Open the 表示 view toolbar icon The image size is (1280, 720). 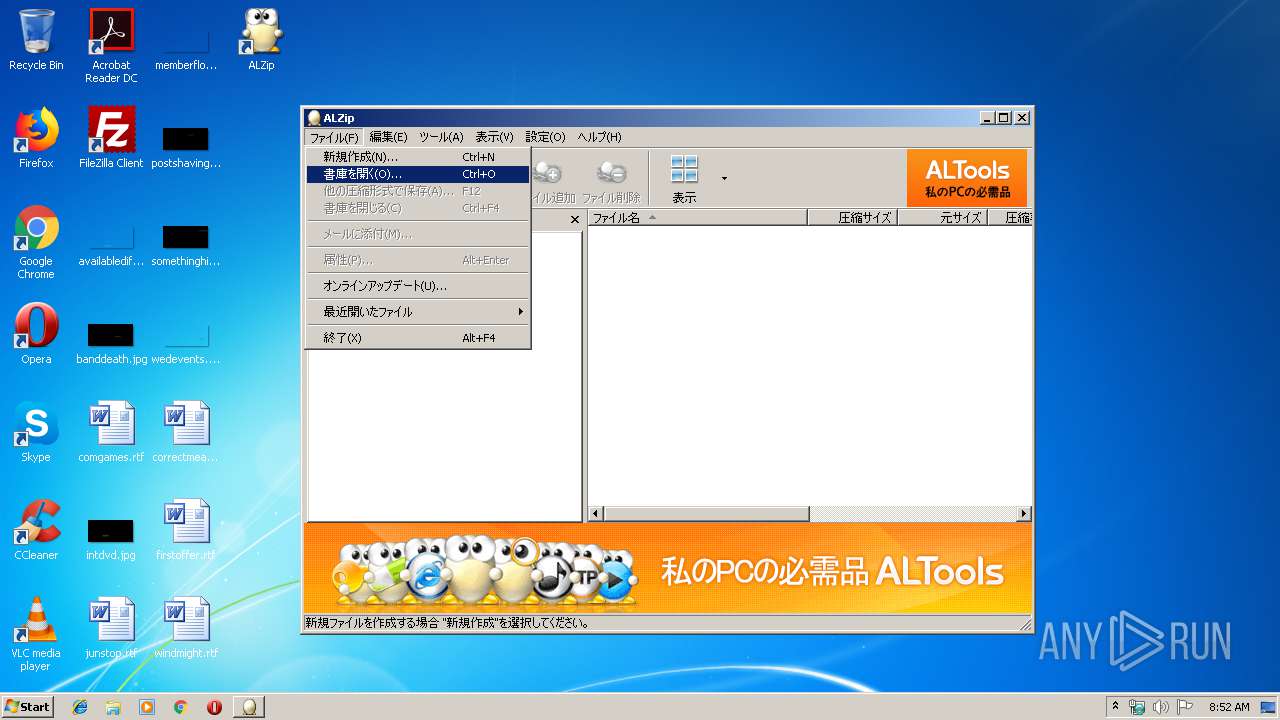[x=684, y=179]
